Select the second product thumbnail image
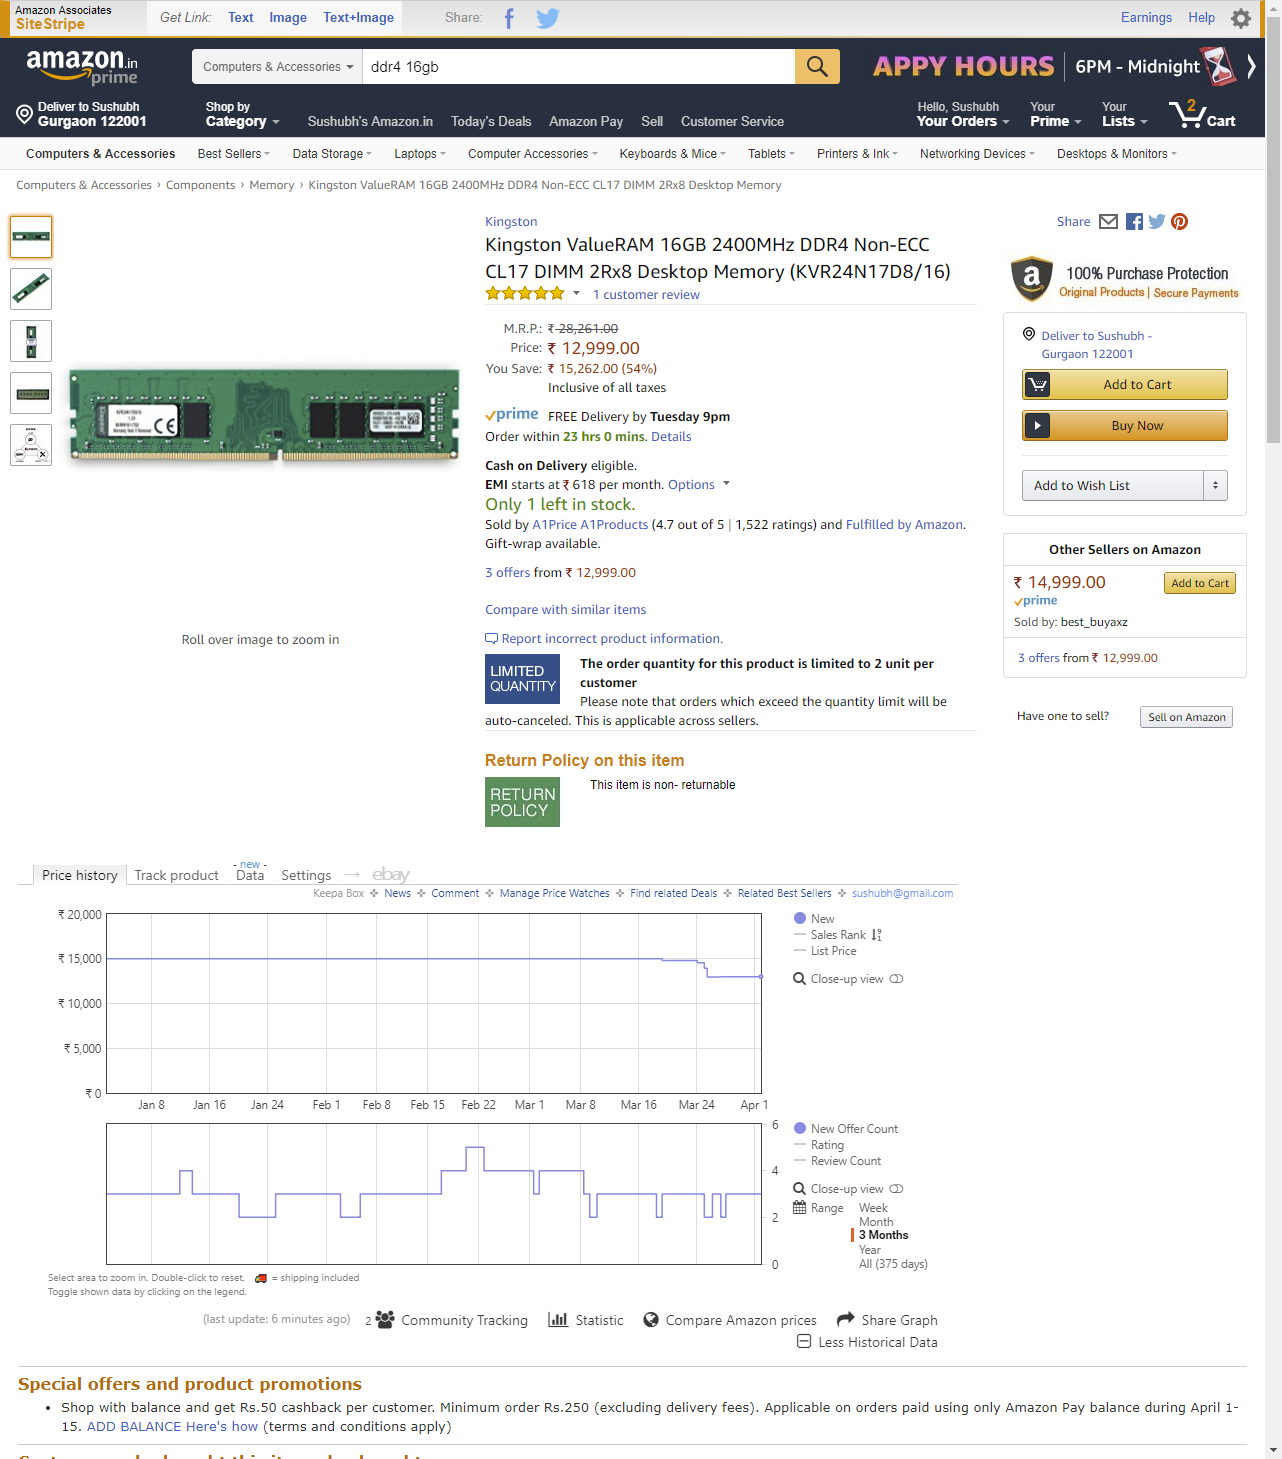 pyautogui.click(x=31, y=289)
